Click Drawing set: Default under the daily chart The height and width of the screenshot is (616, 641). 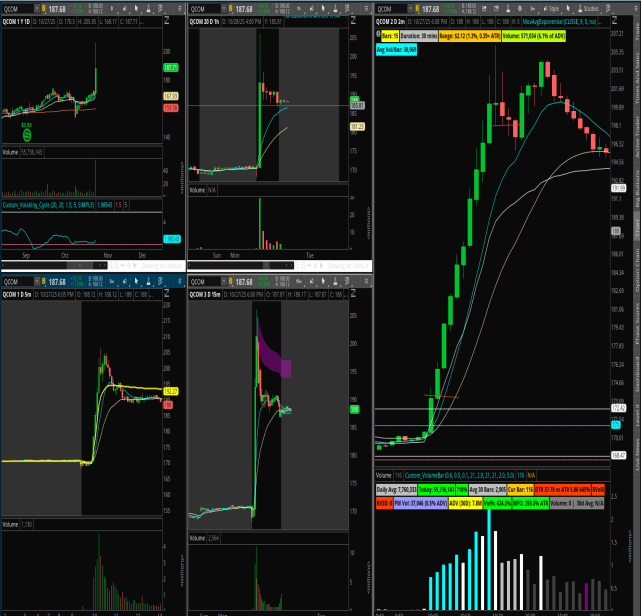162,266
